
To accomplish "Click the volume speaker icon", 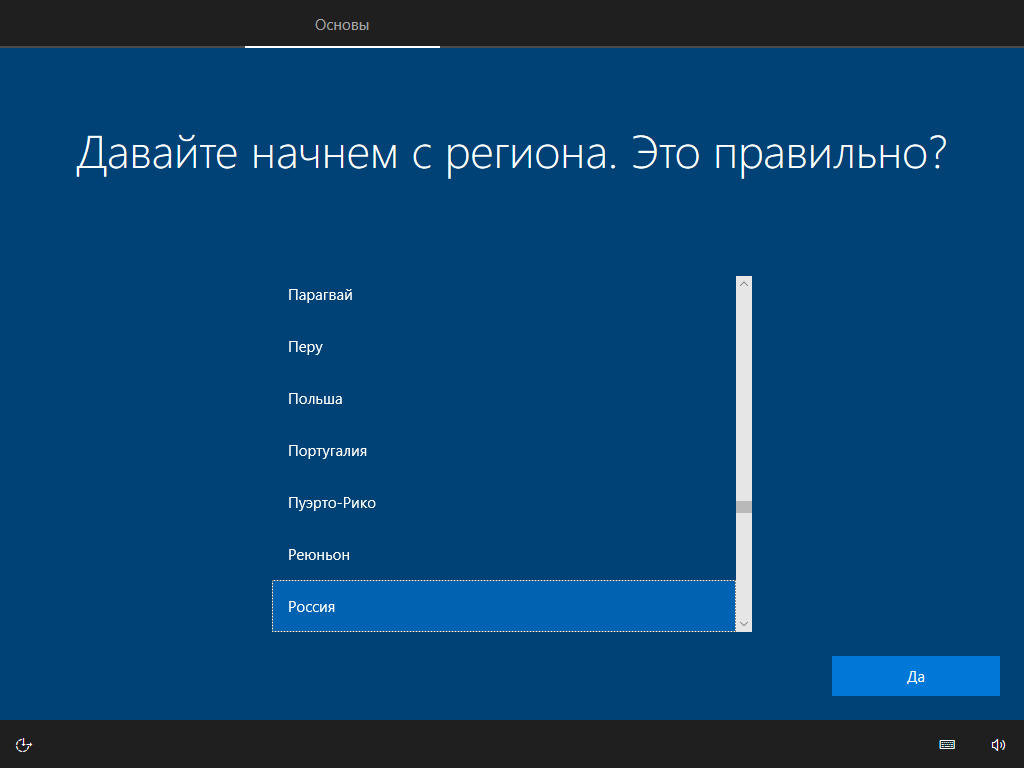I will 997,744.
